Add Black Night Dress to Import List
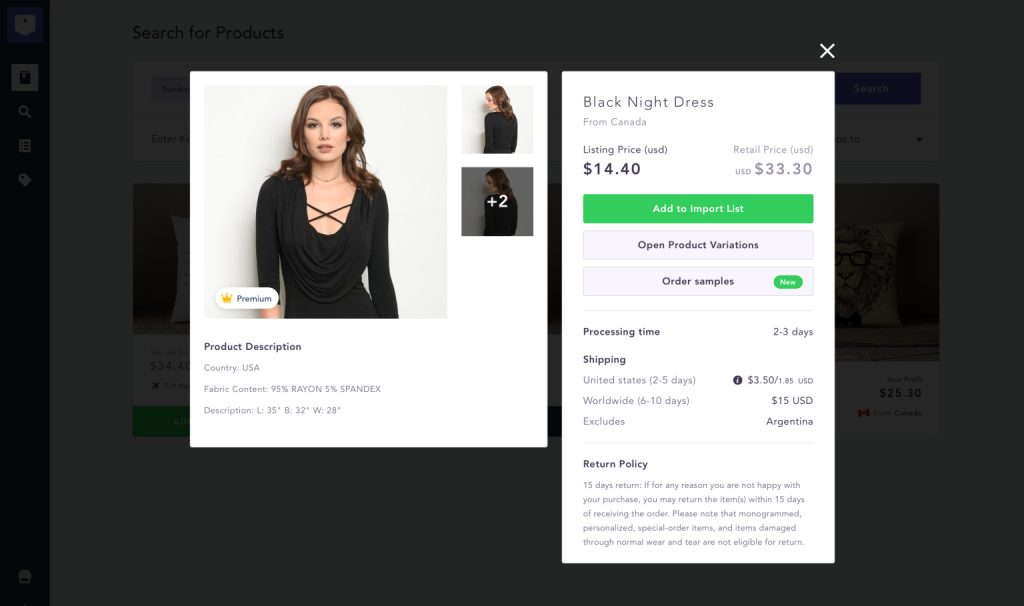This screenshot has width=1024, height=606. click(x=698, y=208)
